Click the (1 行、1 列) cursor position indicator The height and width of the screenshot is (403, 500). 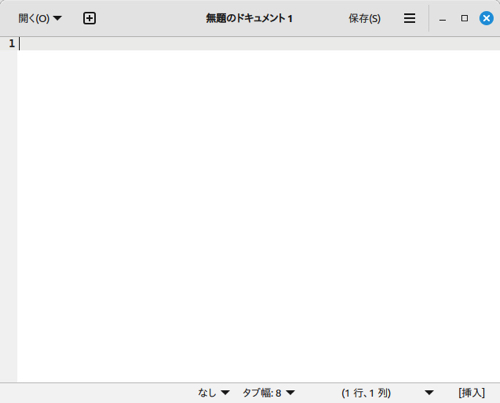point(366,393)
